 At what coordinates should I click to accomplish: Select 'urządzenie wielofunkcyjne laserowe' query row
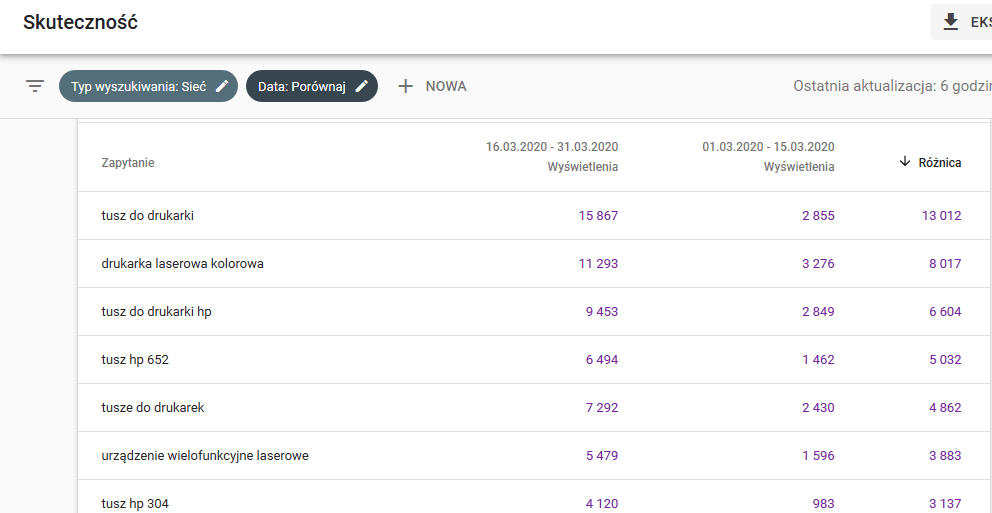click(534, 456)
